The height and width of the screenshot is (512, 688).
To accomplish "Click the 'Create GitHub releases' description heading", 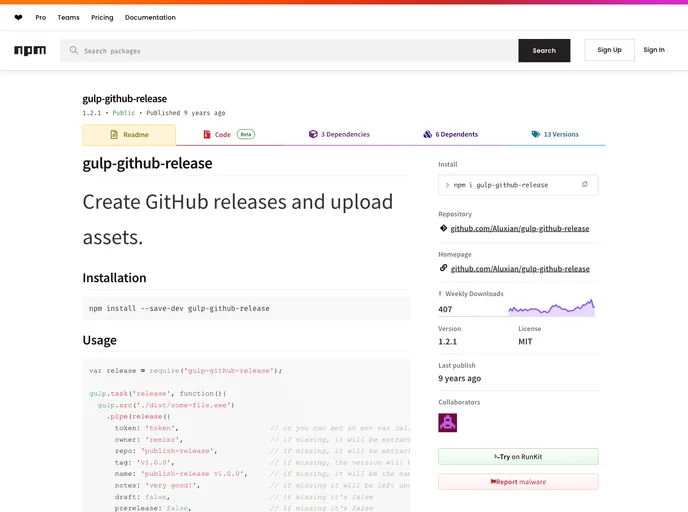I will (237, 219).
